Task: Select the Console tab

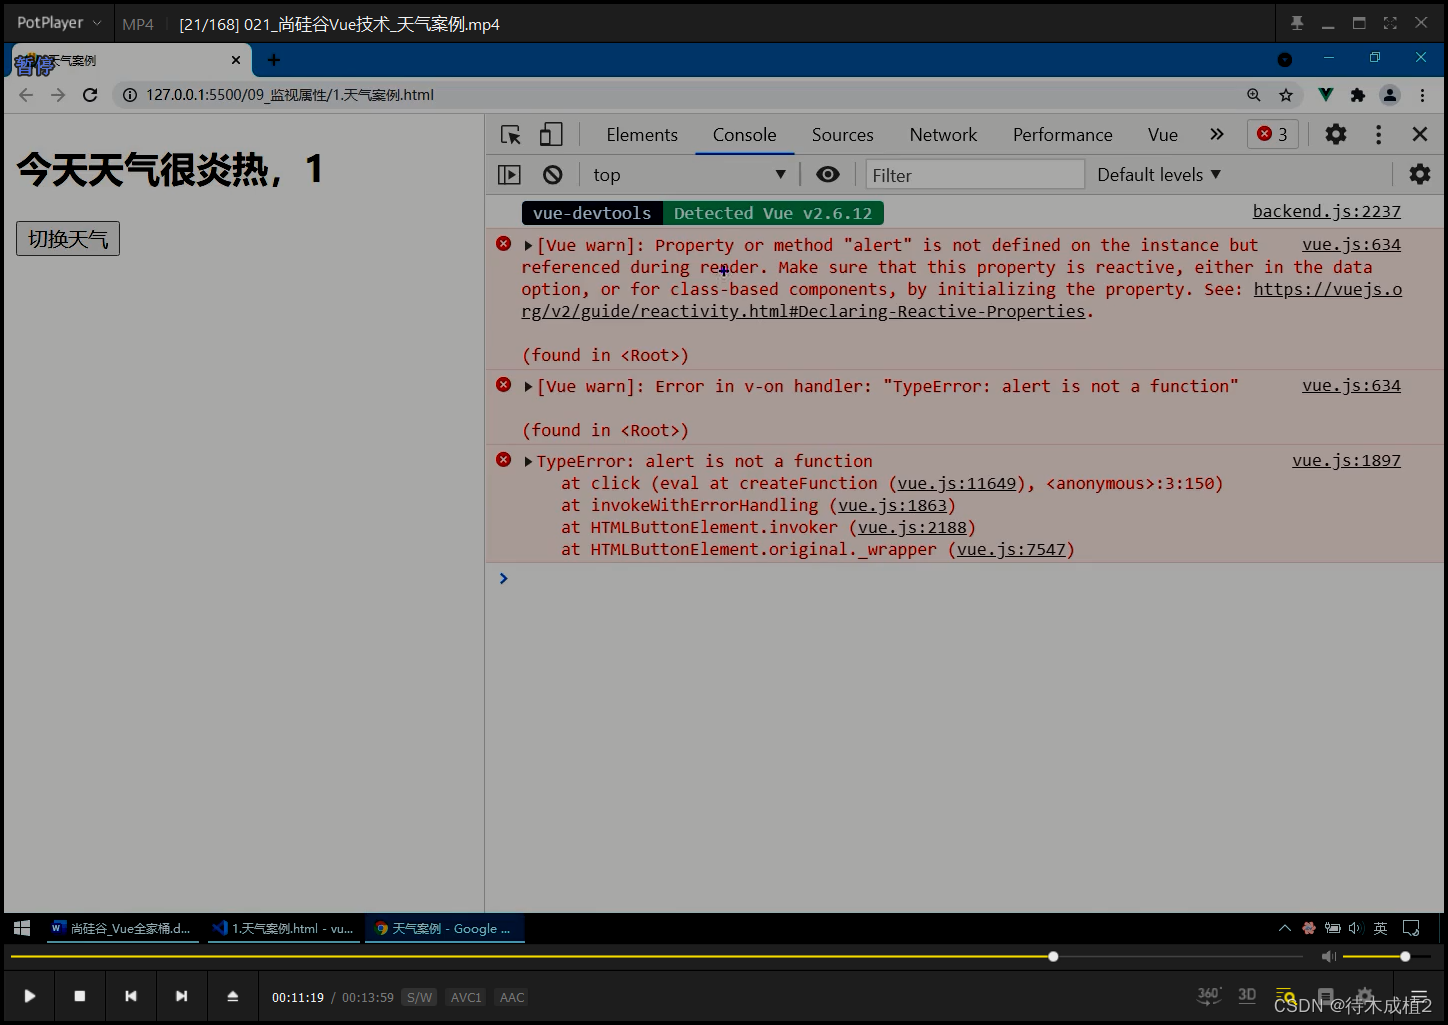Action: click(x=744, y=135)
